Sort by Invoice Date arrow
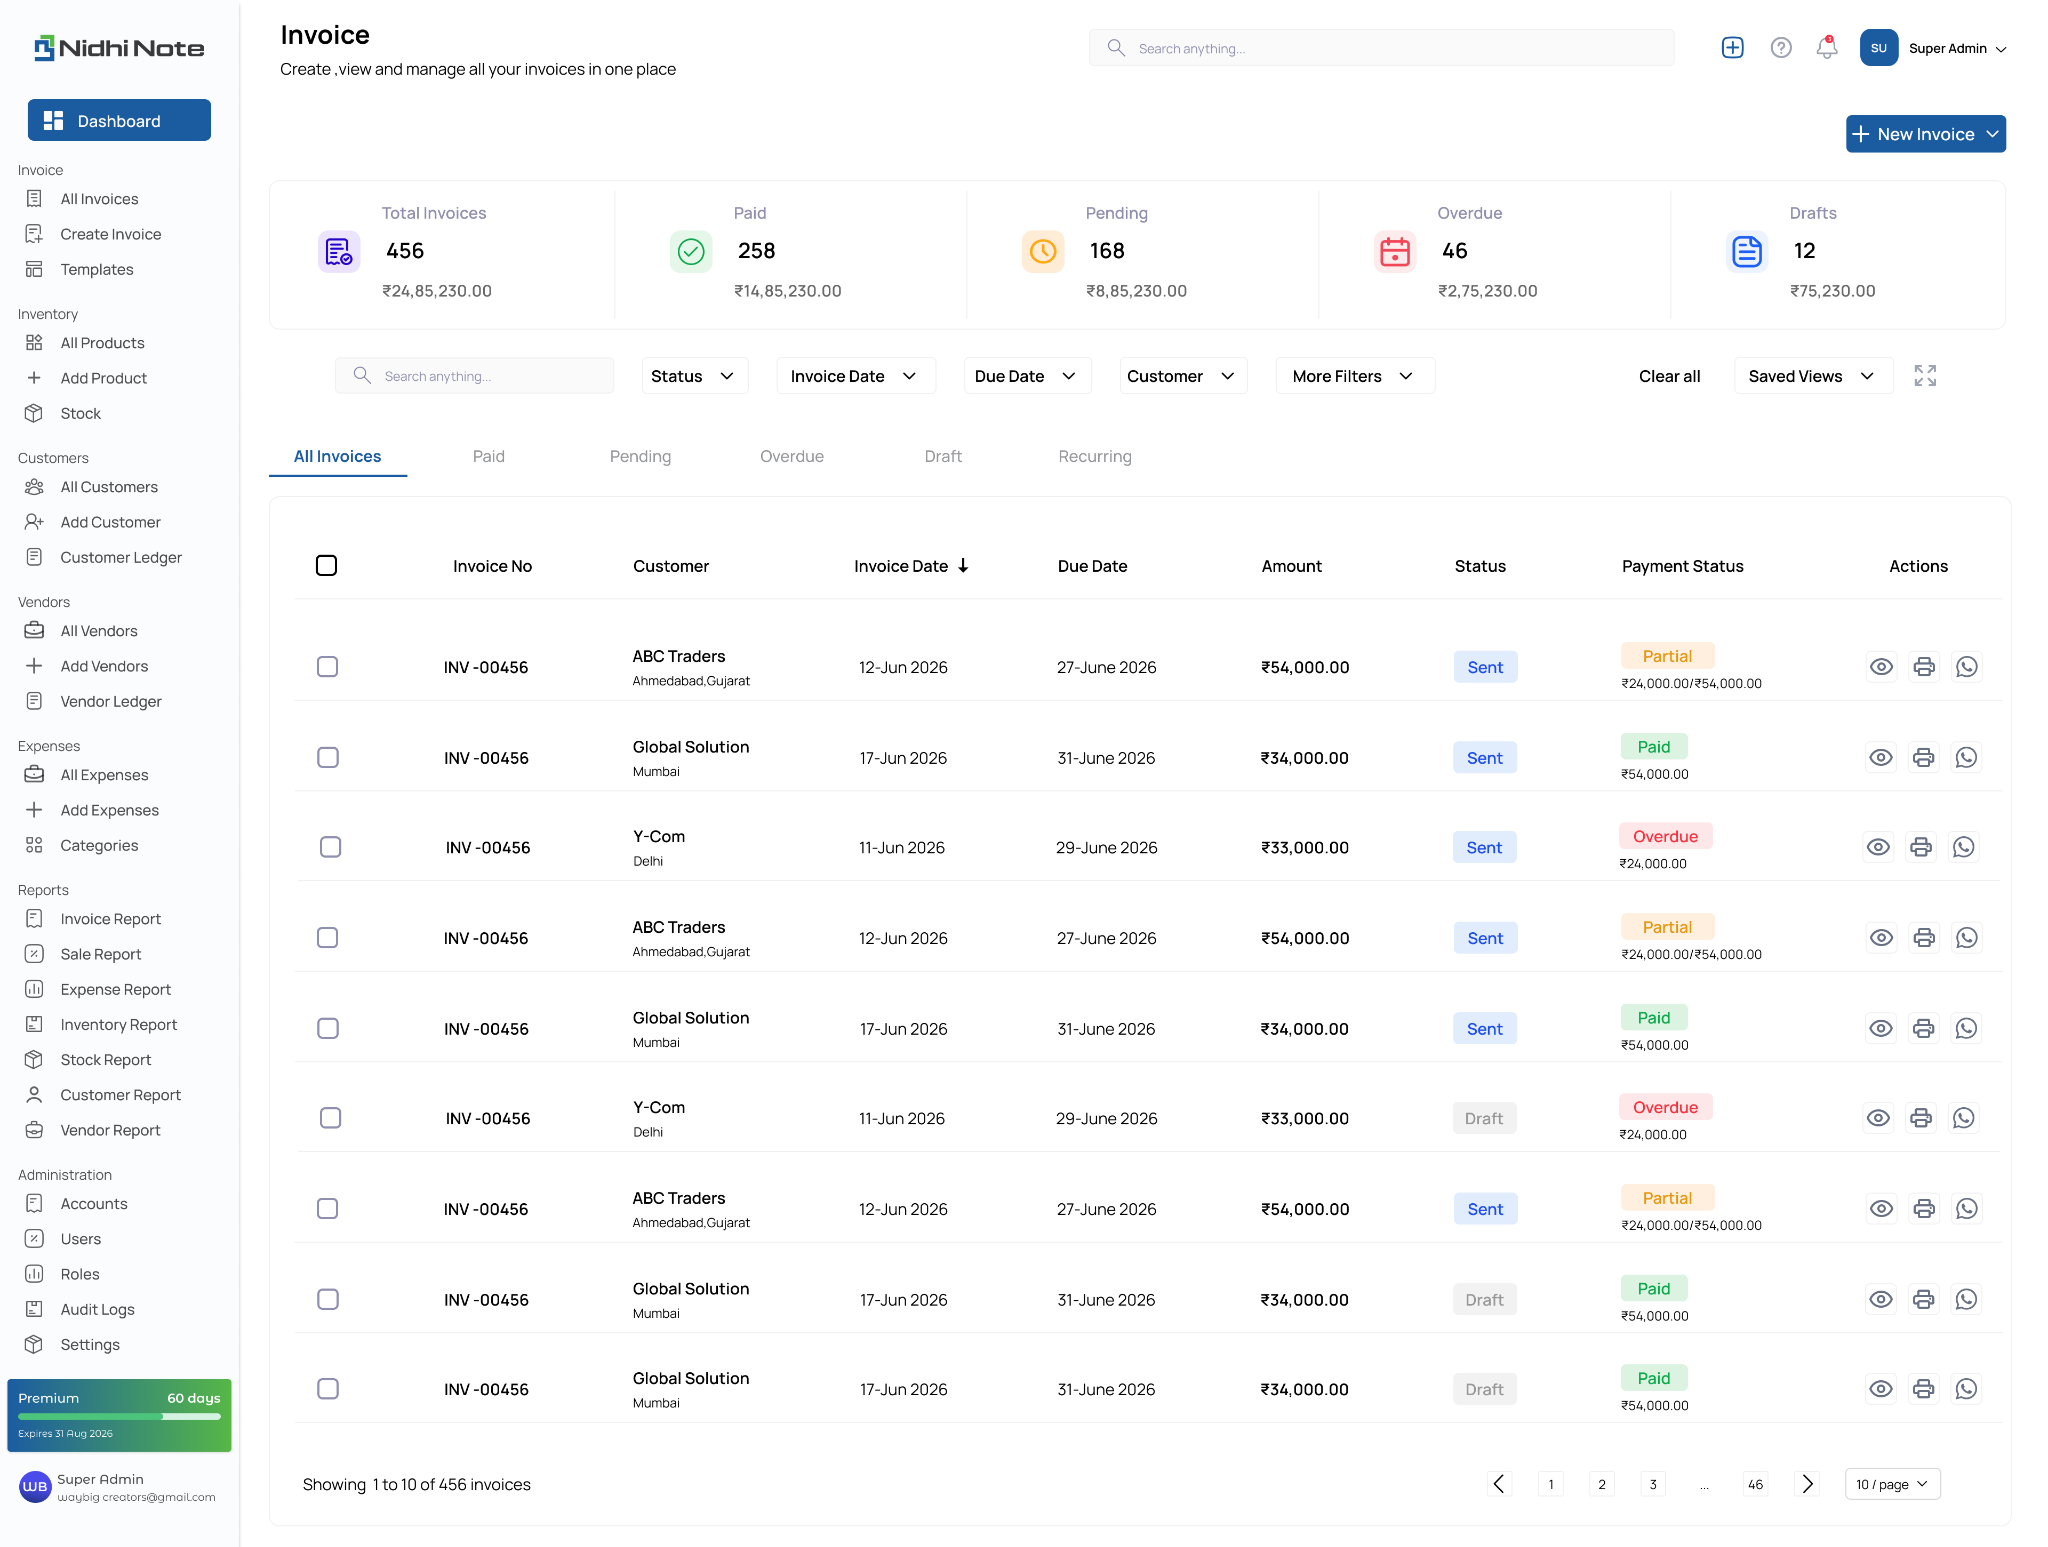This screenshot has height=1547, width=2048. [x=963, y=566]
